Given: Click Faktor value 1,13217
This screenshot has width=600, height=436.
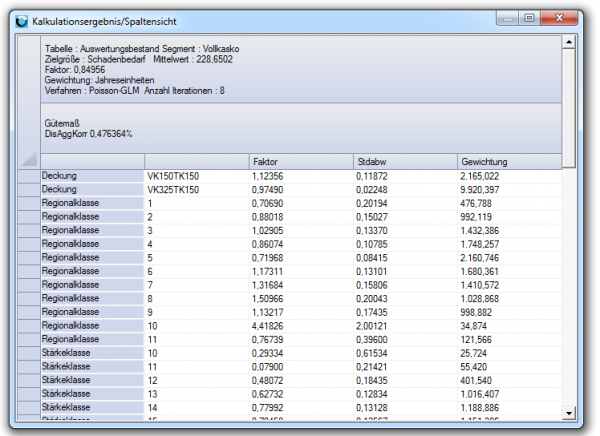Looking at the screenshot, I should (x=267, y=312).
